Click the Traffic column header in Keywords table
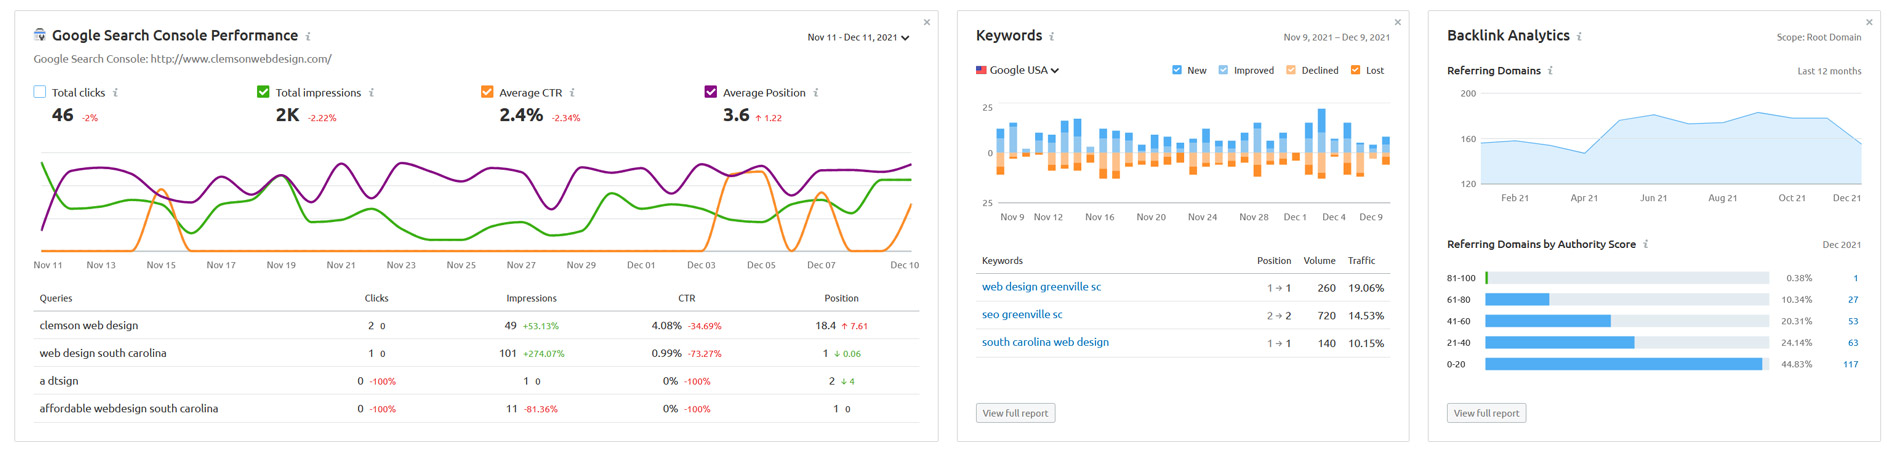 pyautogui.click(x=1361, y=261)
